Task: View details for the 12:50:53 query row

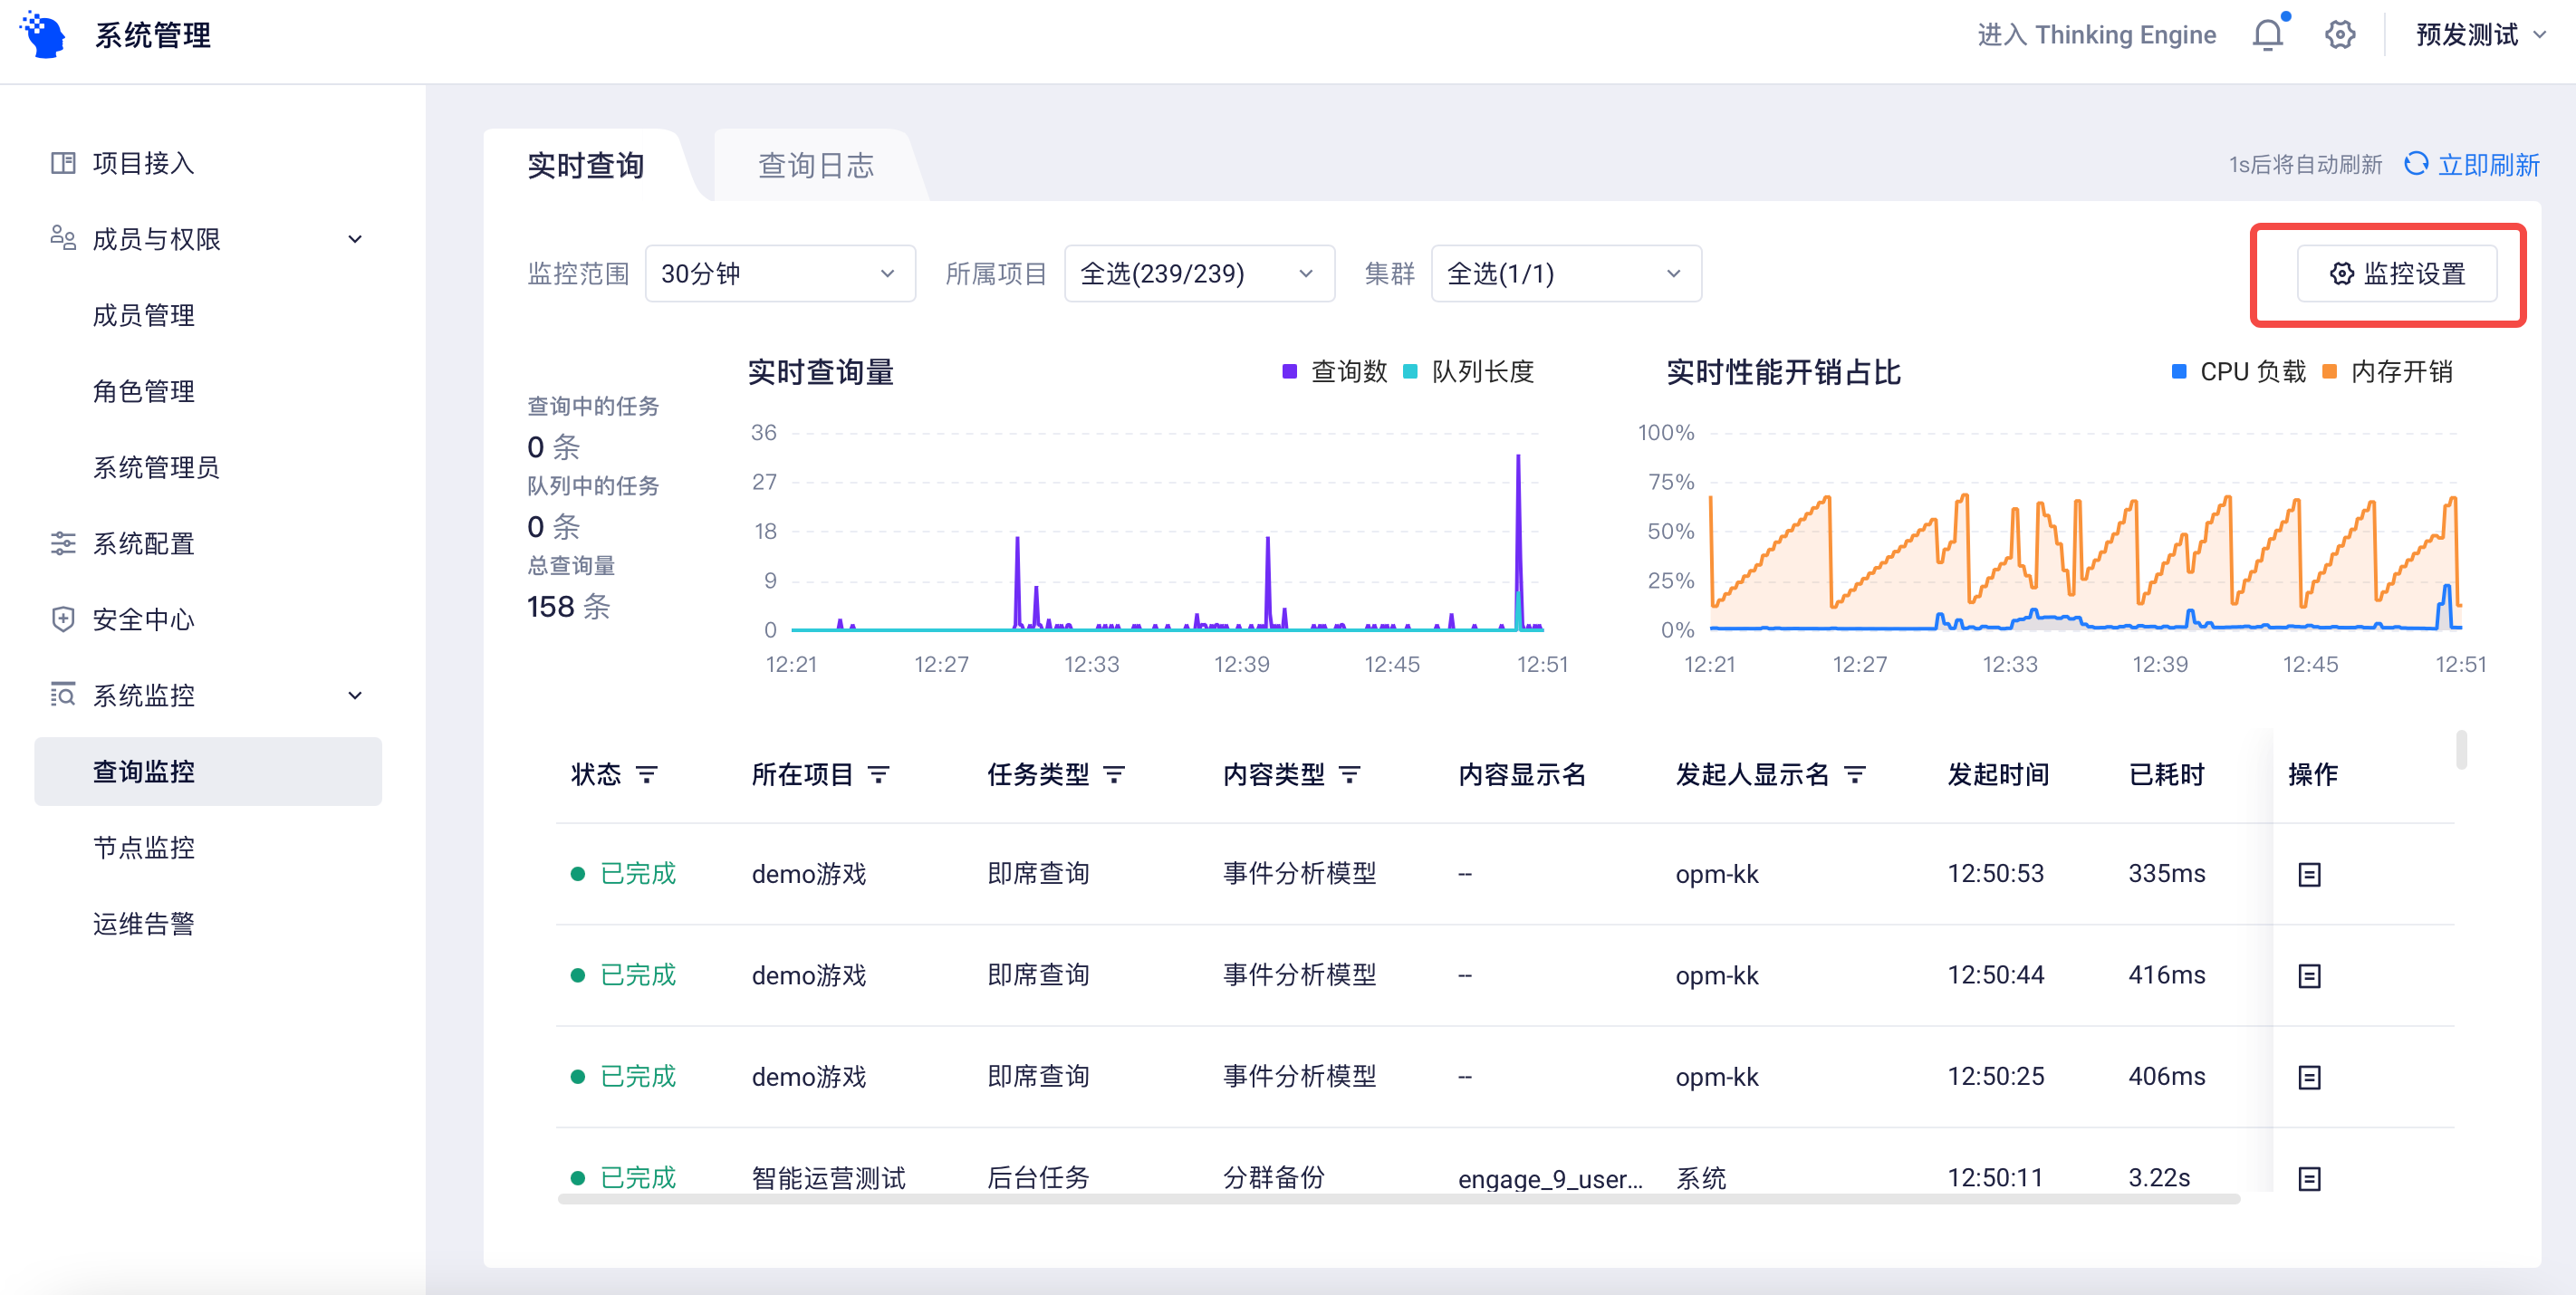Action: click(2309, 874)
